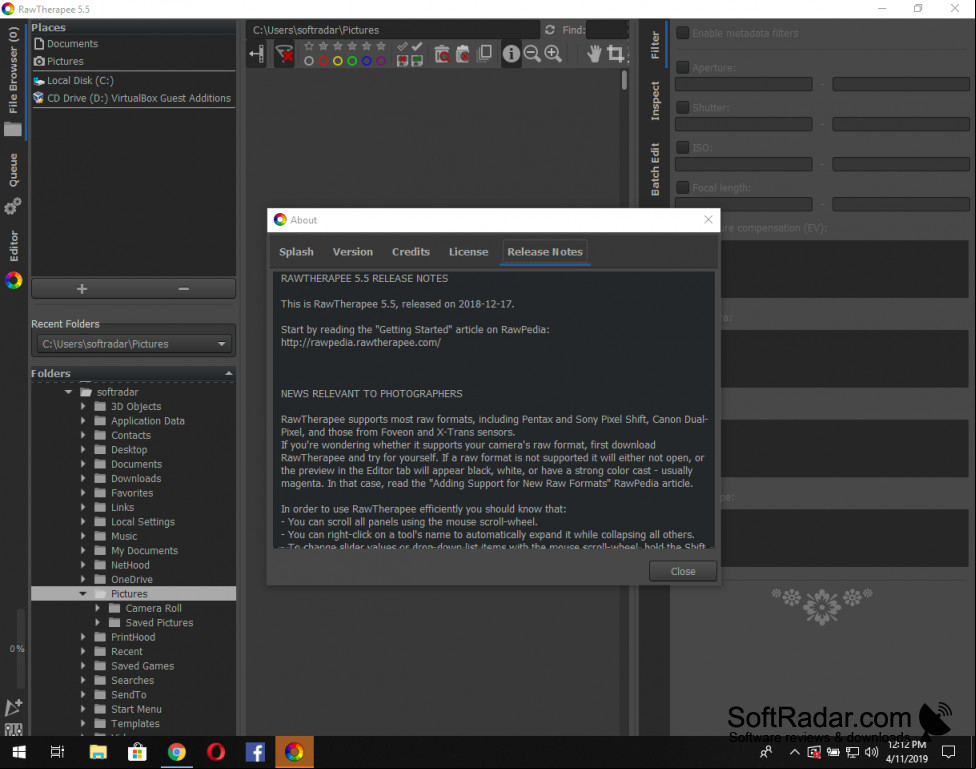Screen dimensions: 976x769
Task: Show recently saved images icon
Action: click(x=417, y=61)
